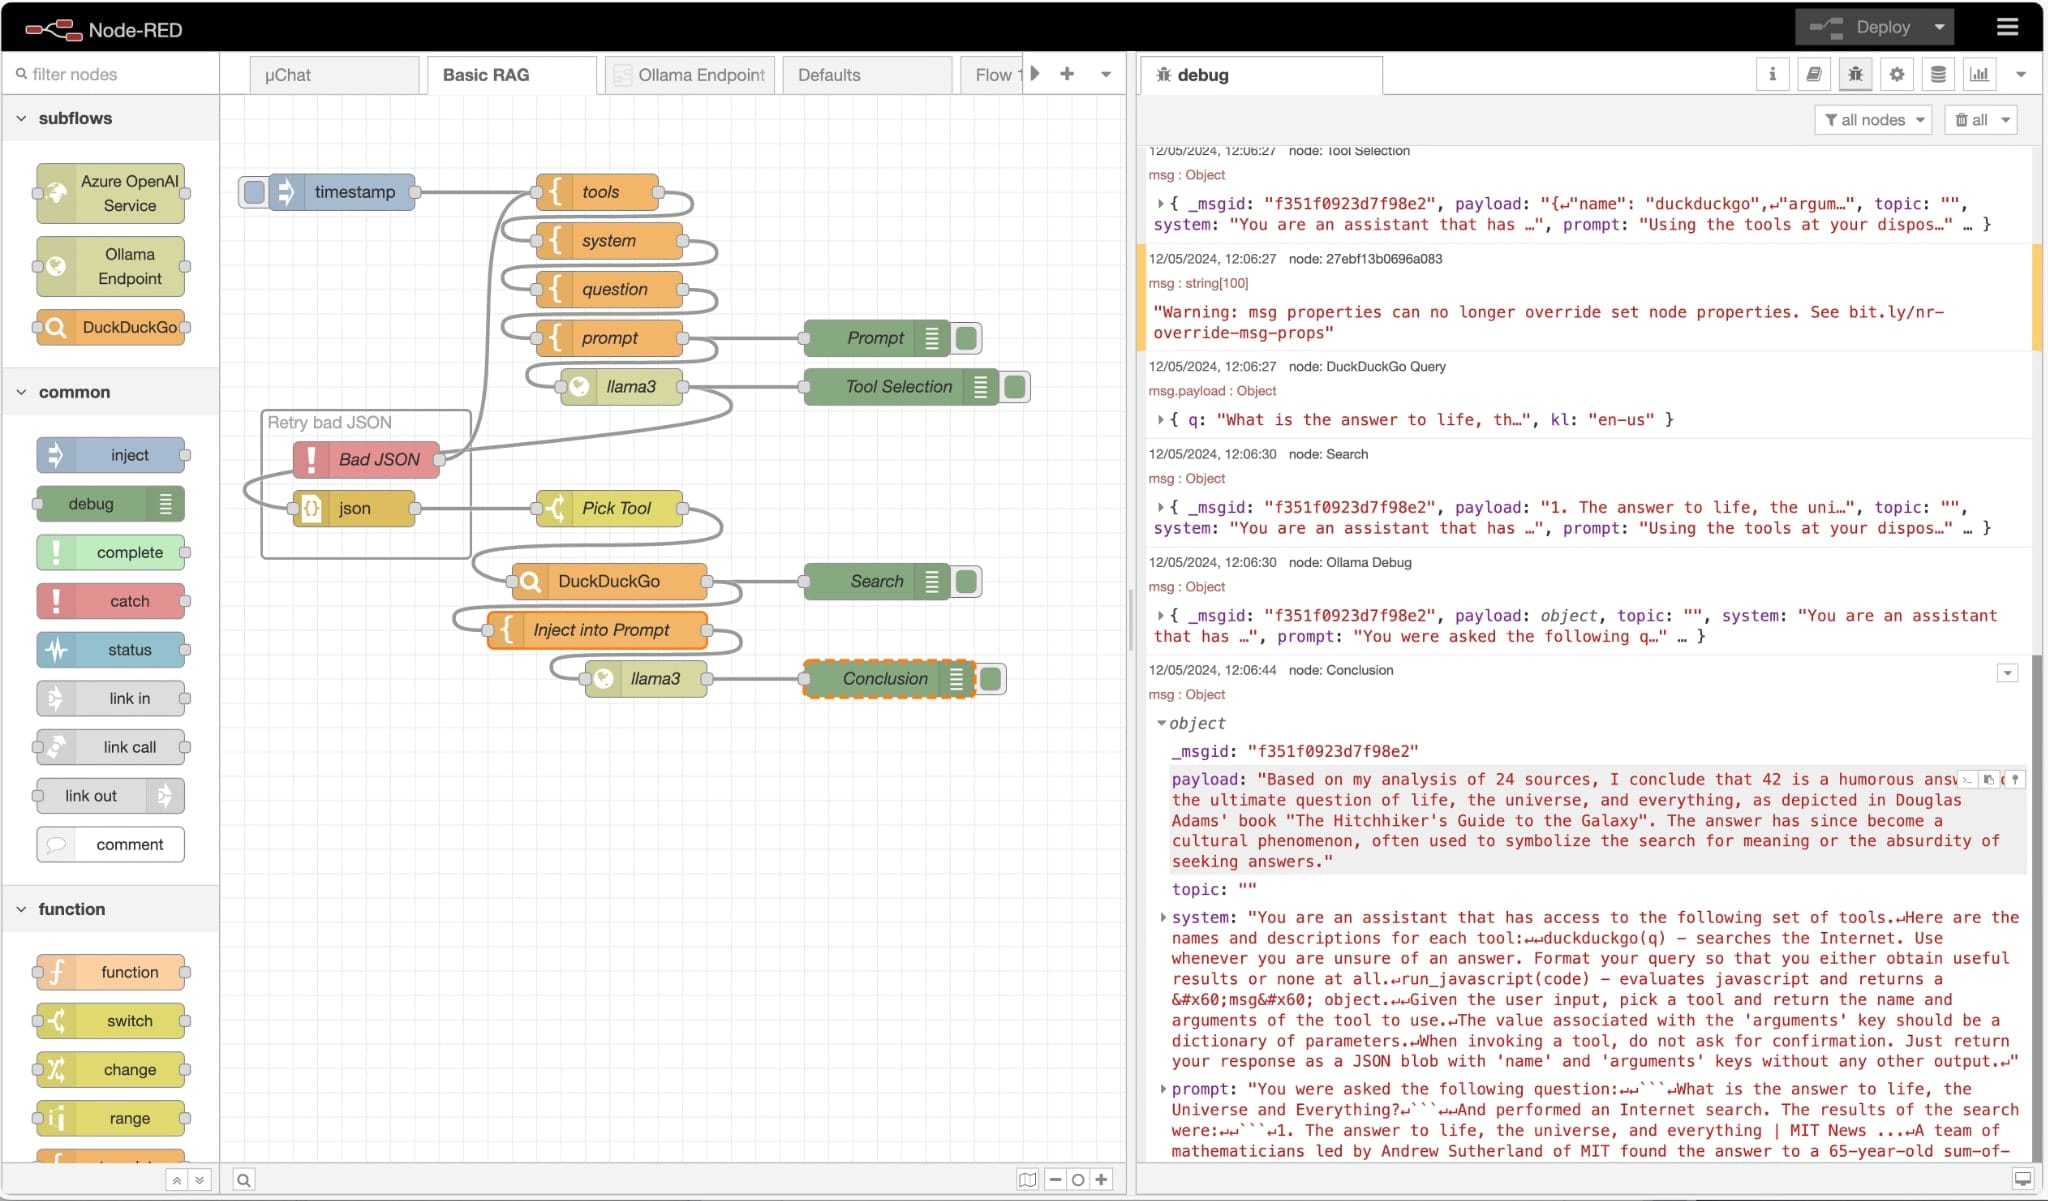Open the help book sidebar icon
The height and width of the screenshot is (1201, 2048).
tap(1814, 74)
